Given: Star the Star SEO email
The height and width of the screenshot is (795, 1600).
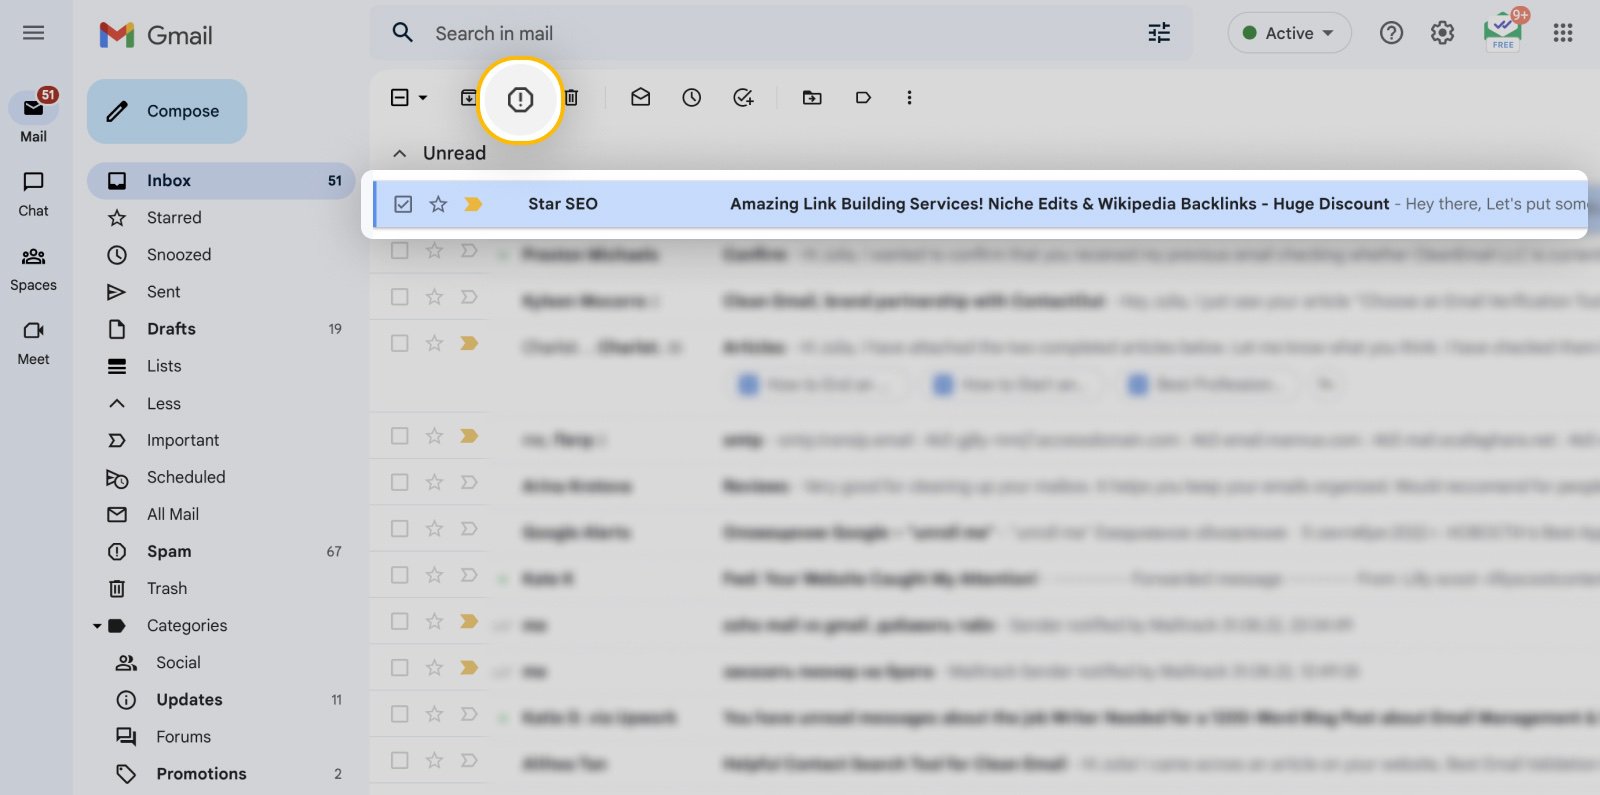Looking at the screenshot, I should click(x=438, y=204).
